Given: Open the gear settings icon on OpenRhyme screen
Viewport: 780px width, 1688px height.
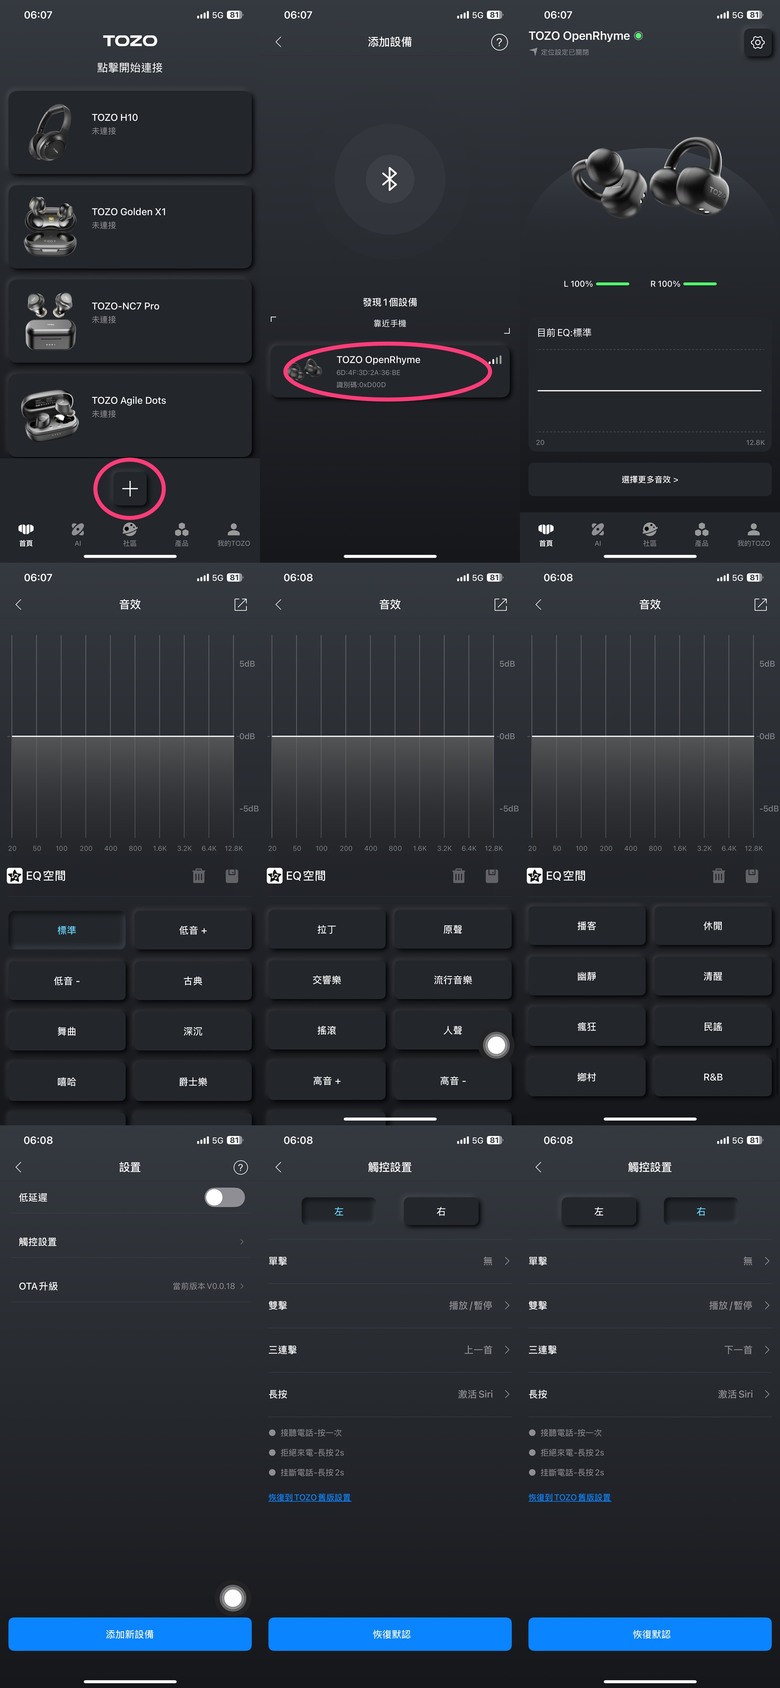Looking at the screenshot, I should point(758,42).
